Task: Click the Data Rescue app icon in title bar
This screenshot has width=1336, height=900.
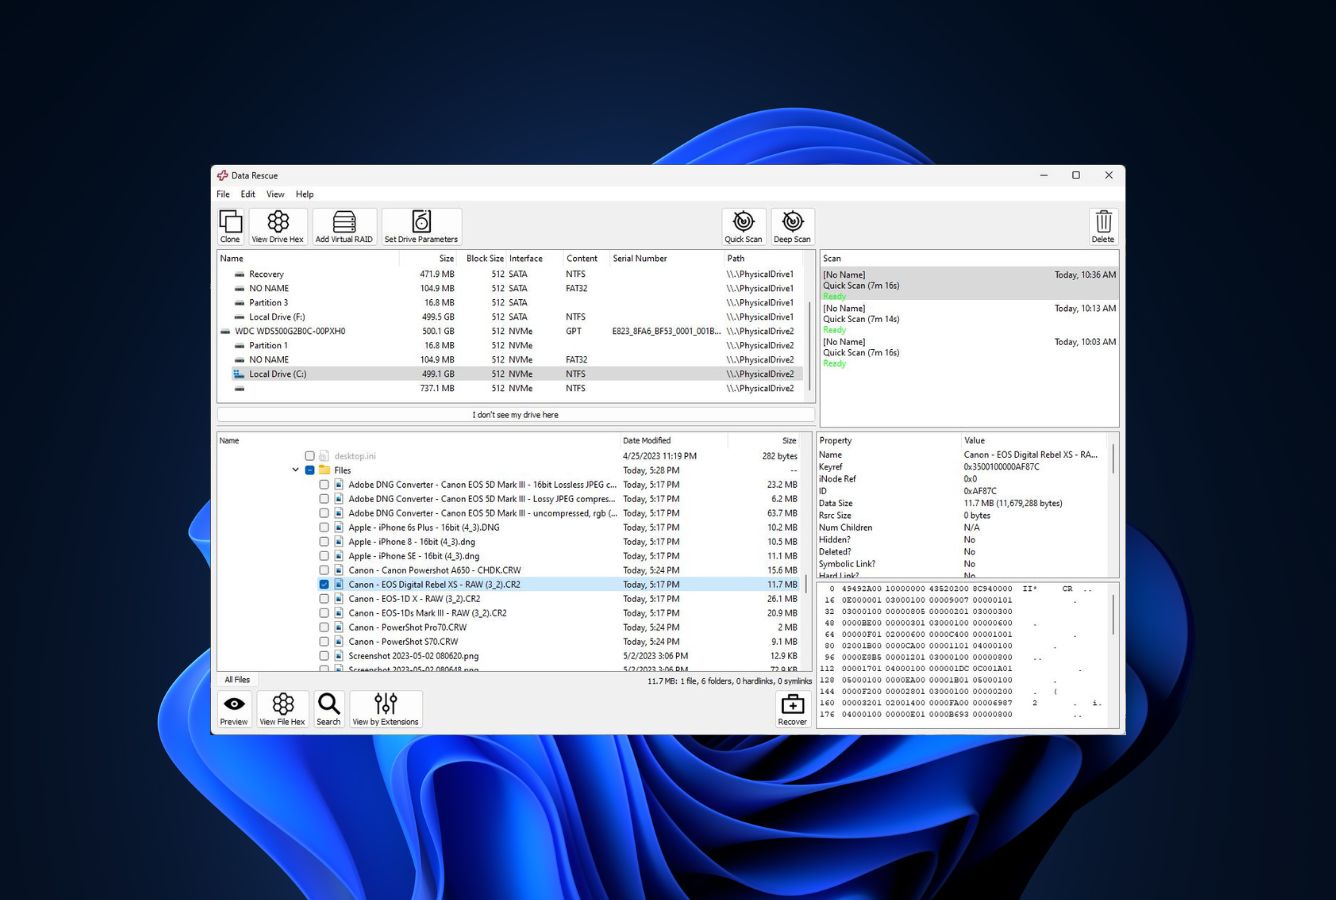Action: click(x=223, y=175)
